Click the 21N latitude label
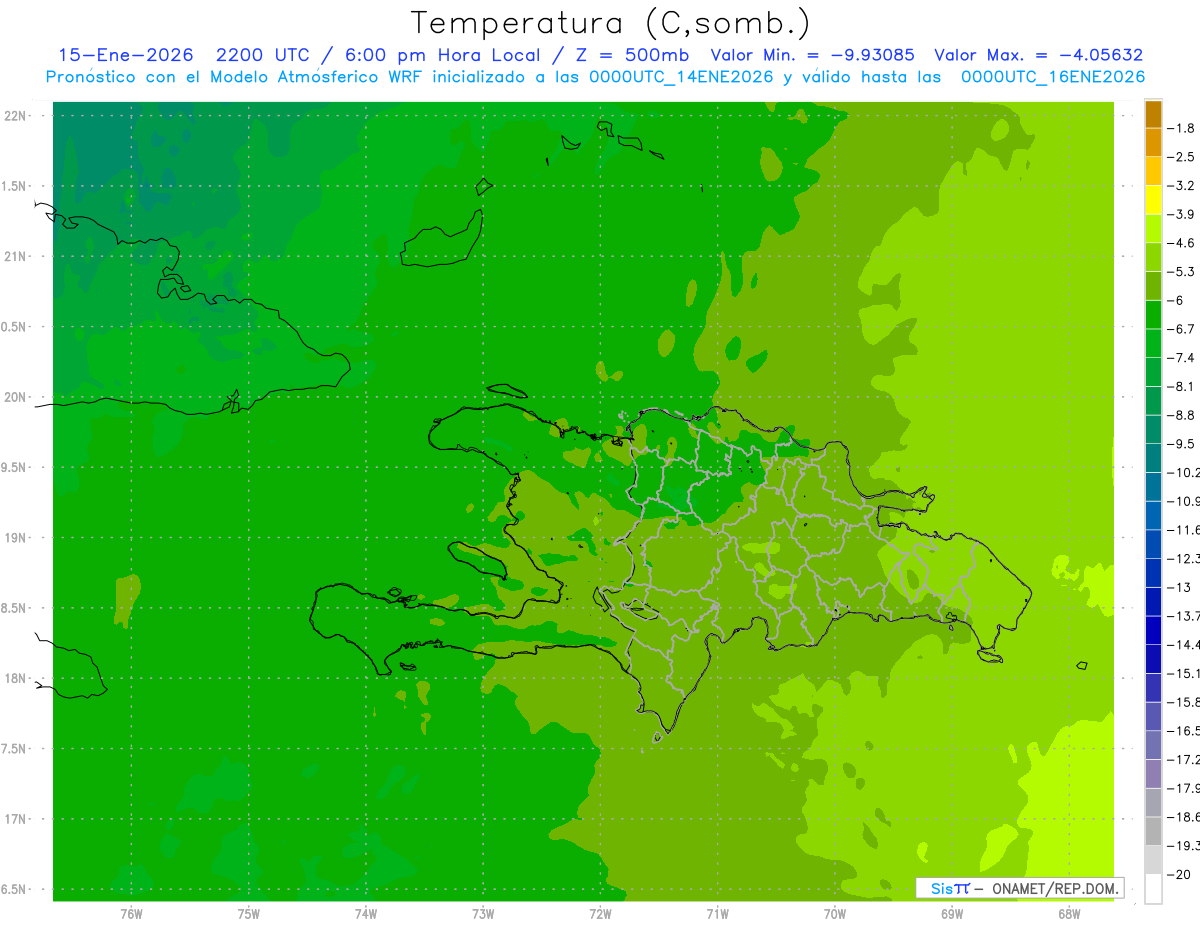Screen dimensions: 1200x927 click(16, 256)
